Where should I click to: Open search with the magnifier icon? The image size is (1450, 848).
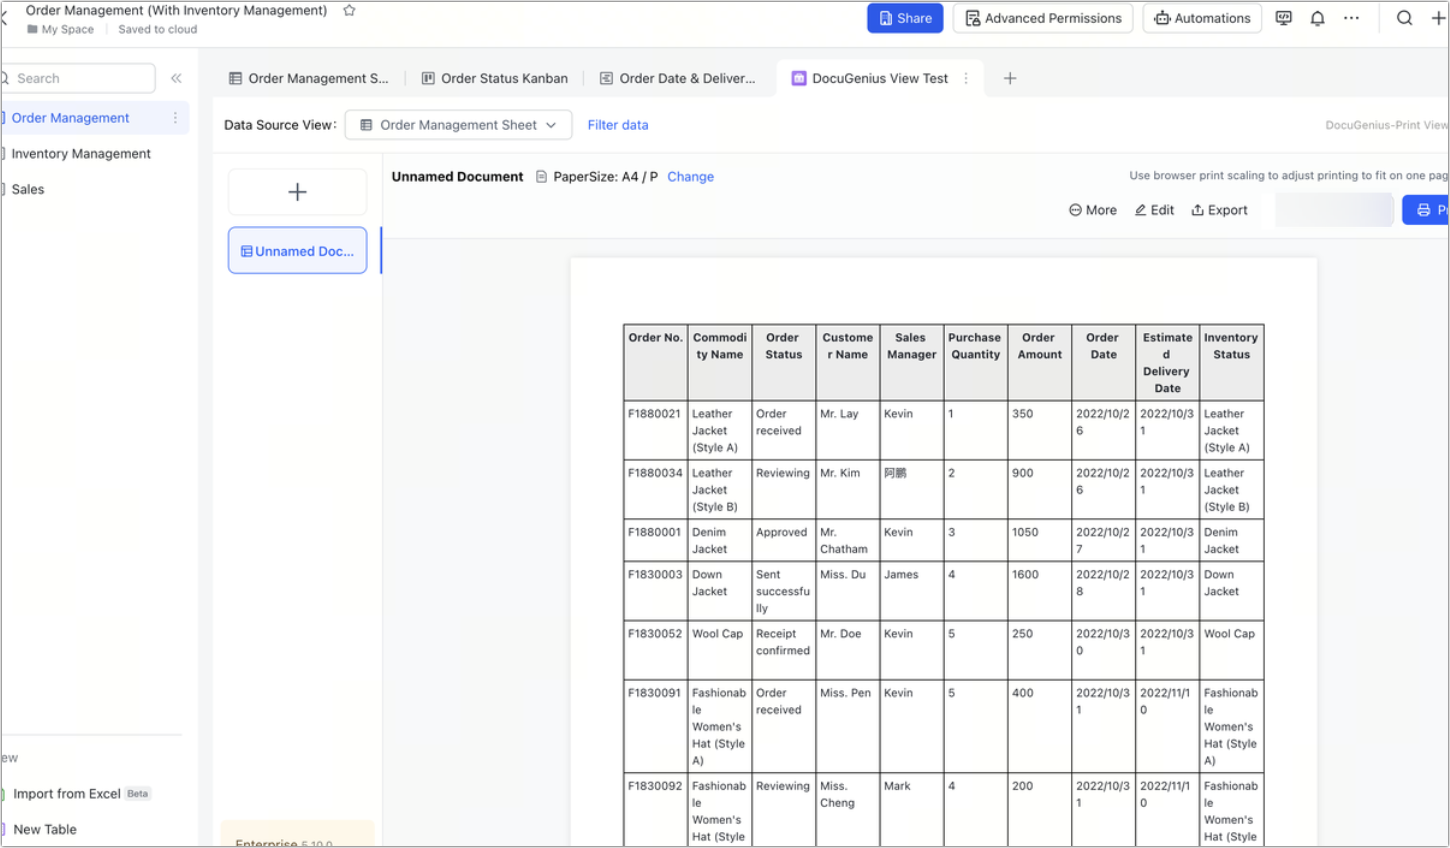click(x=1405, y=17)
